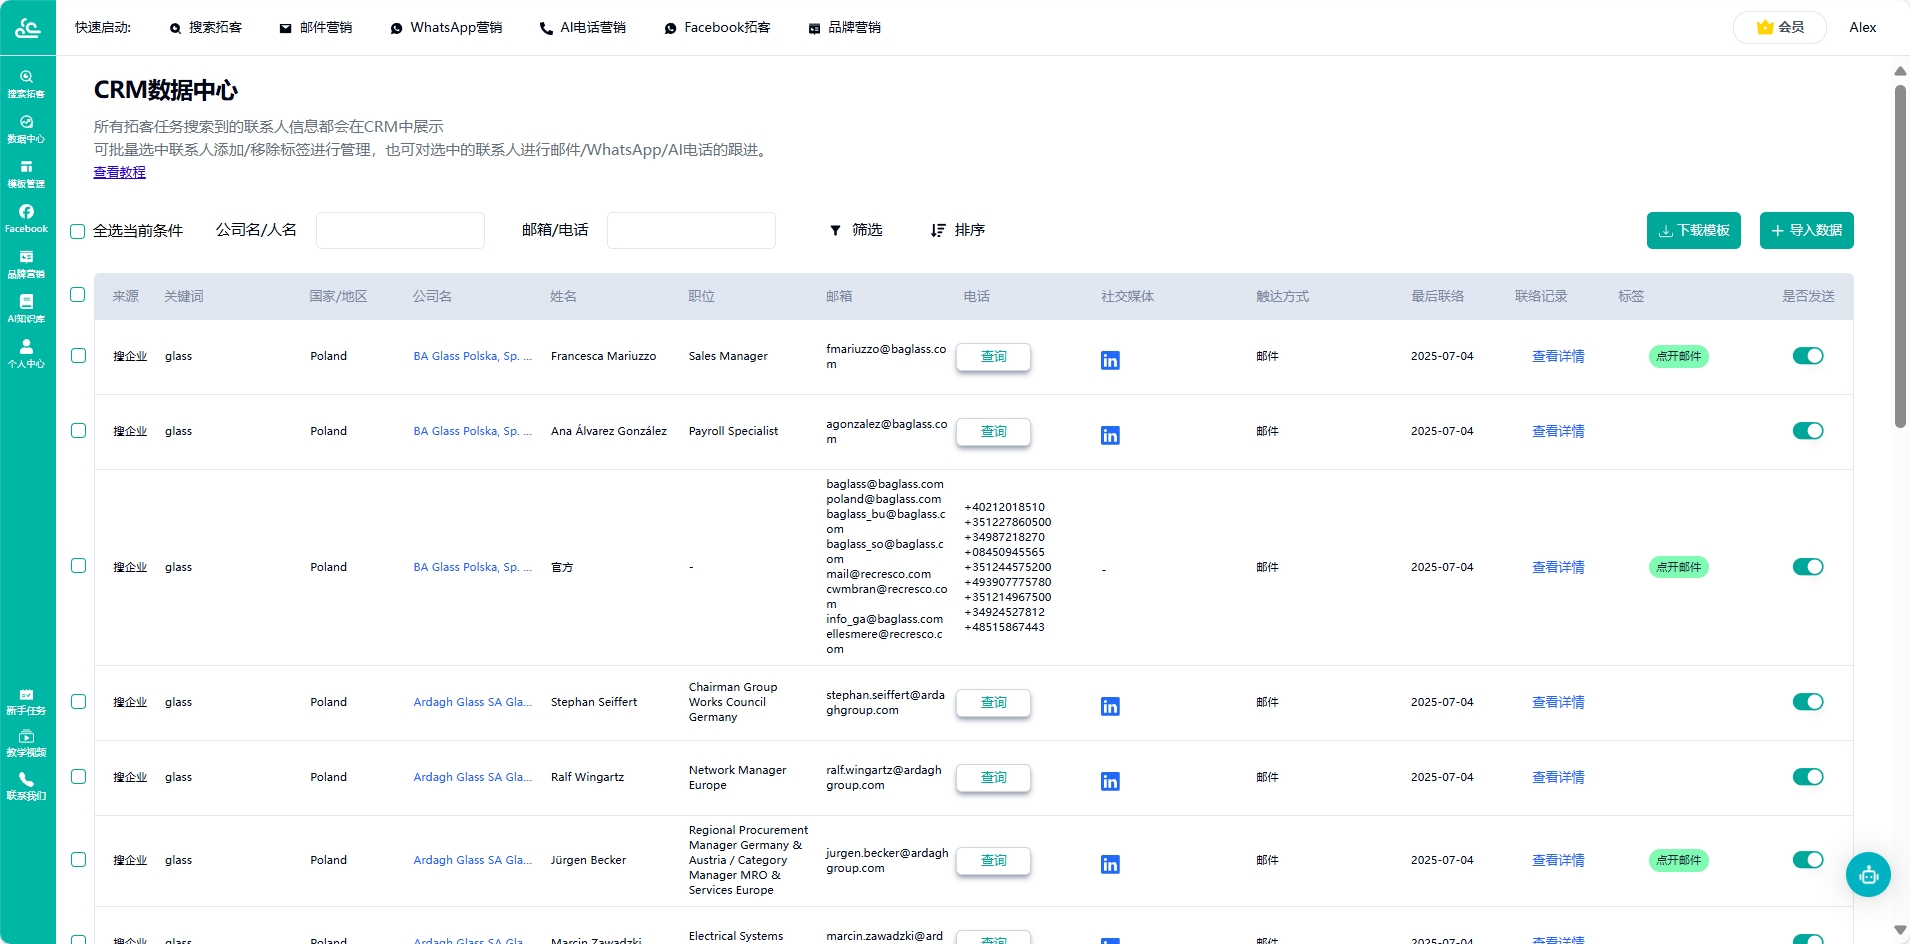Focus the 邮箱/电话 search field
Viewport: 1910px width, 944px height.
point(691,230)
